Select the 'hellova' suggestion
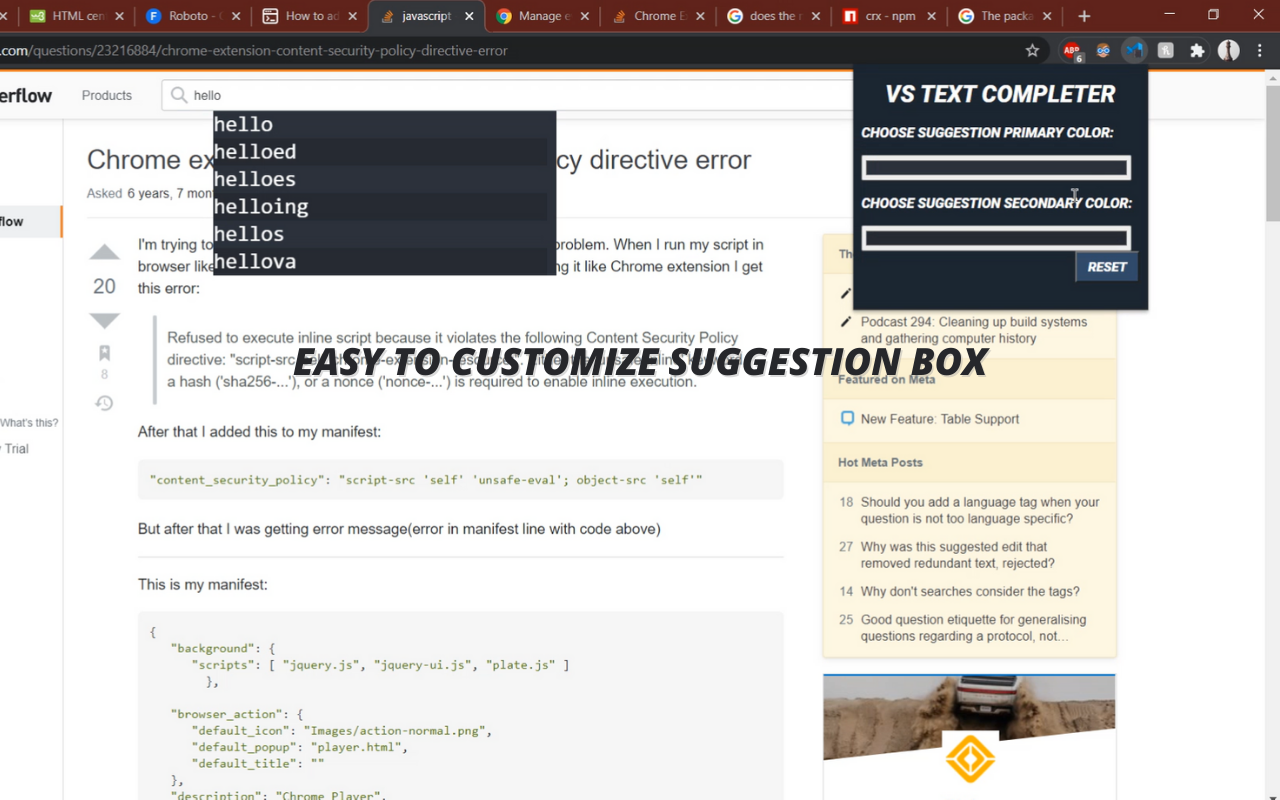This screenshot has width=1280, height=800. tap(384, 261)
